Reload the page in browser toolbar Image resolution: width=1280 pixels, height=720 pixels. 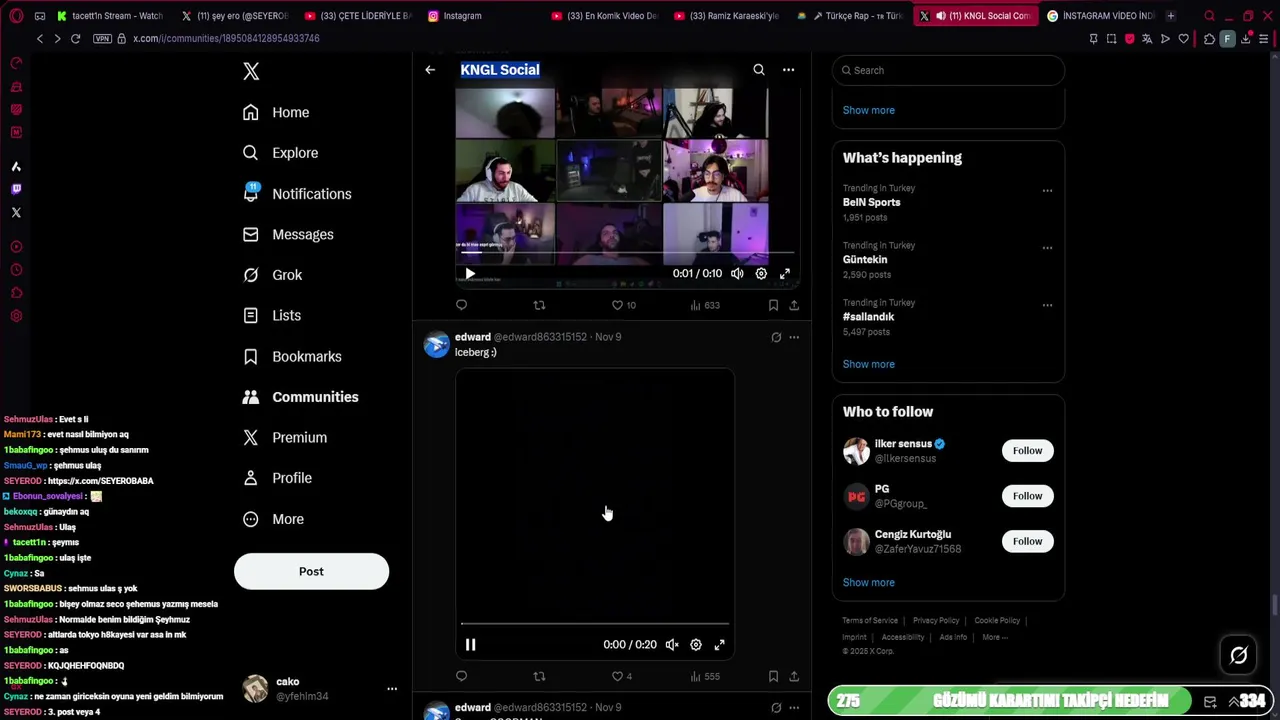coord(75,39)
